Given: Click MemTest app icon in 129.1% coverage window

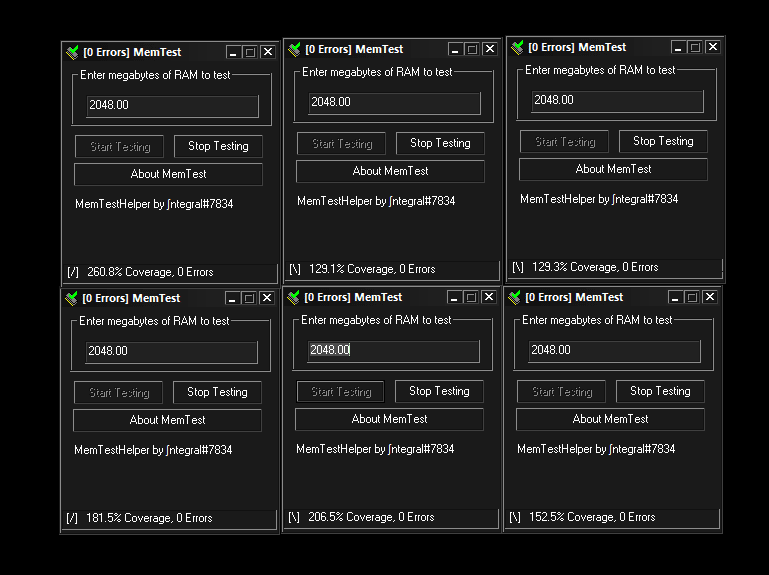Looking at the screenshot, I should [294, 49].
